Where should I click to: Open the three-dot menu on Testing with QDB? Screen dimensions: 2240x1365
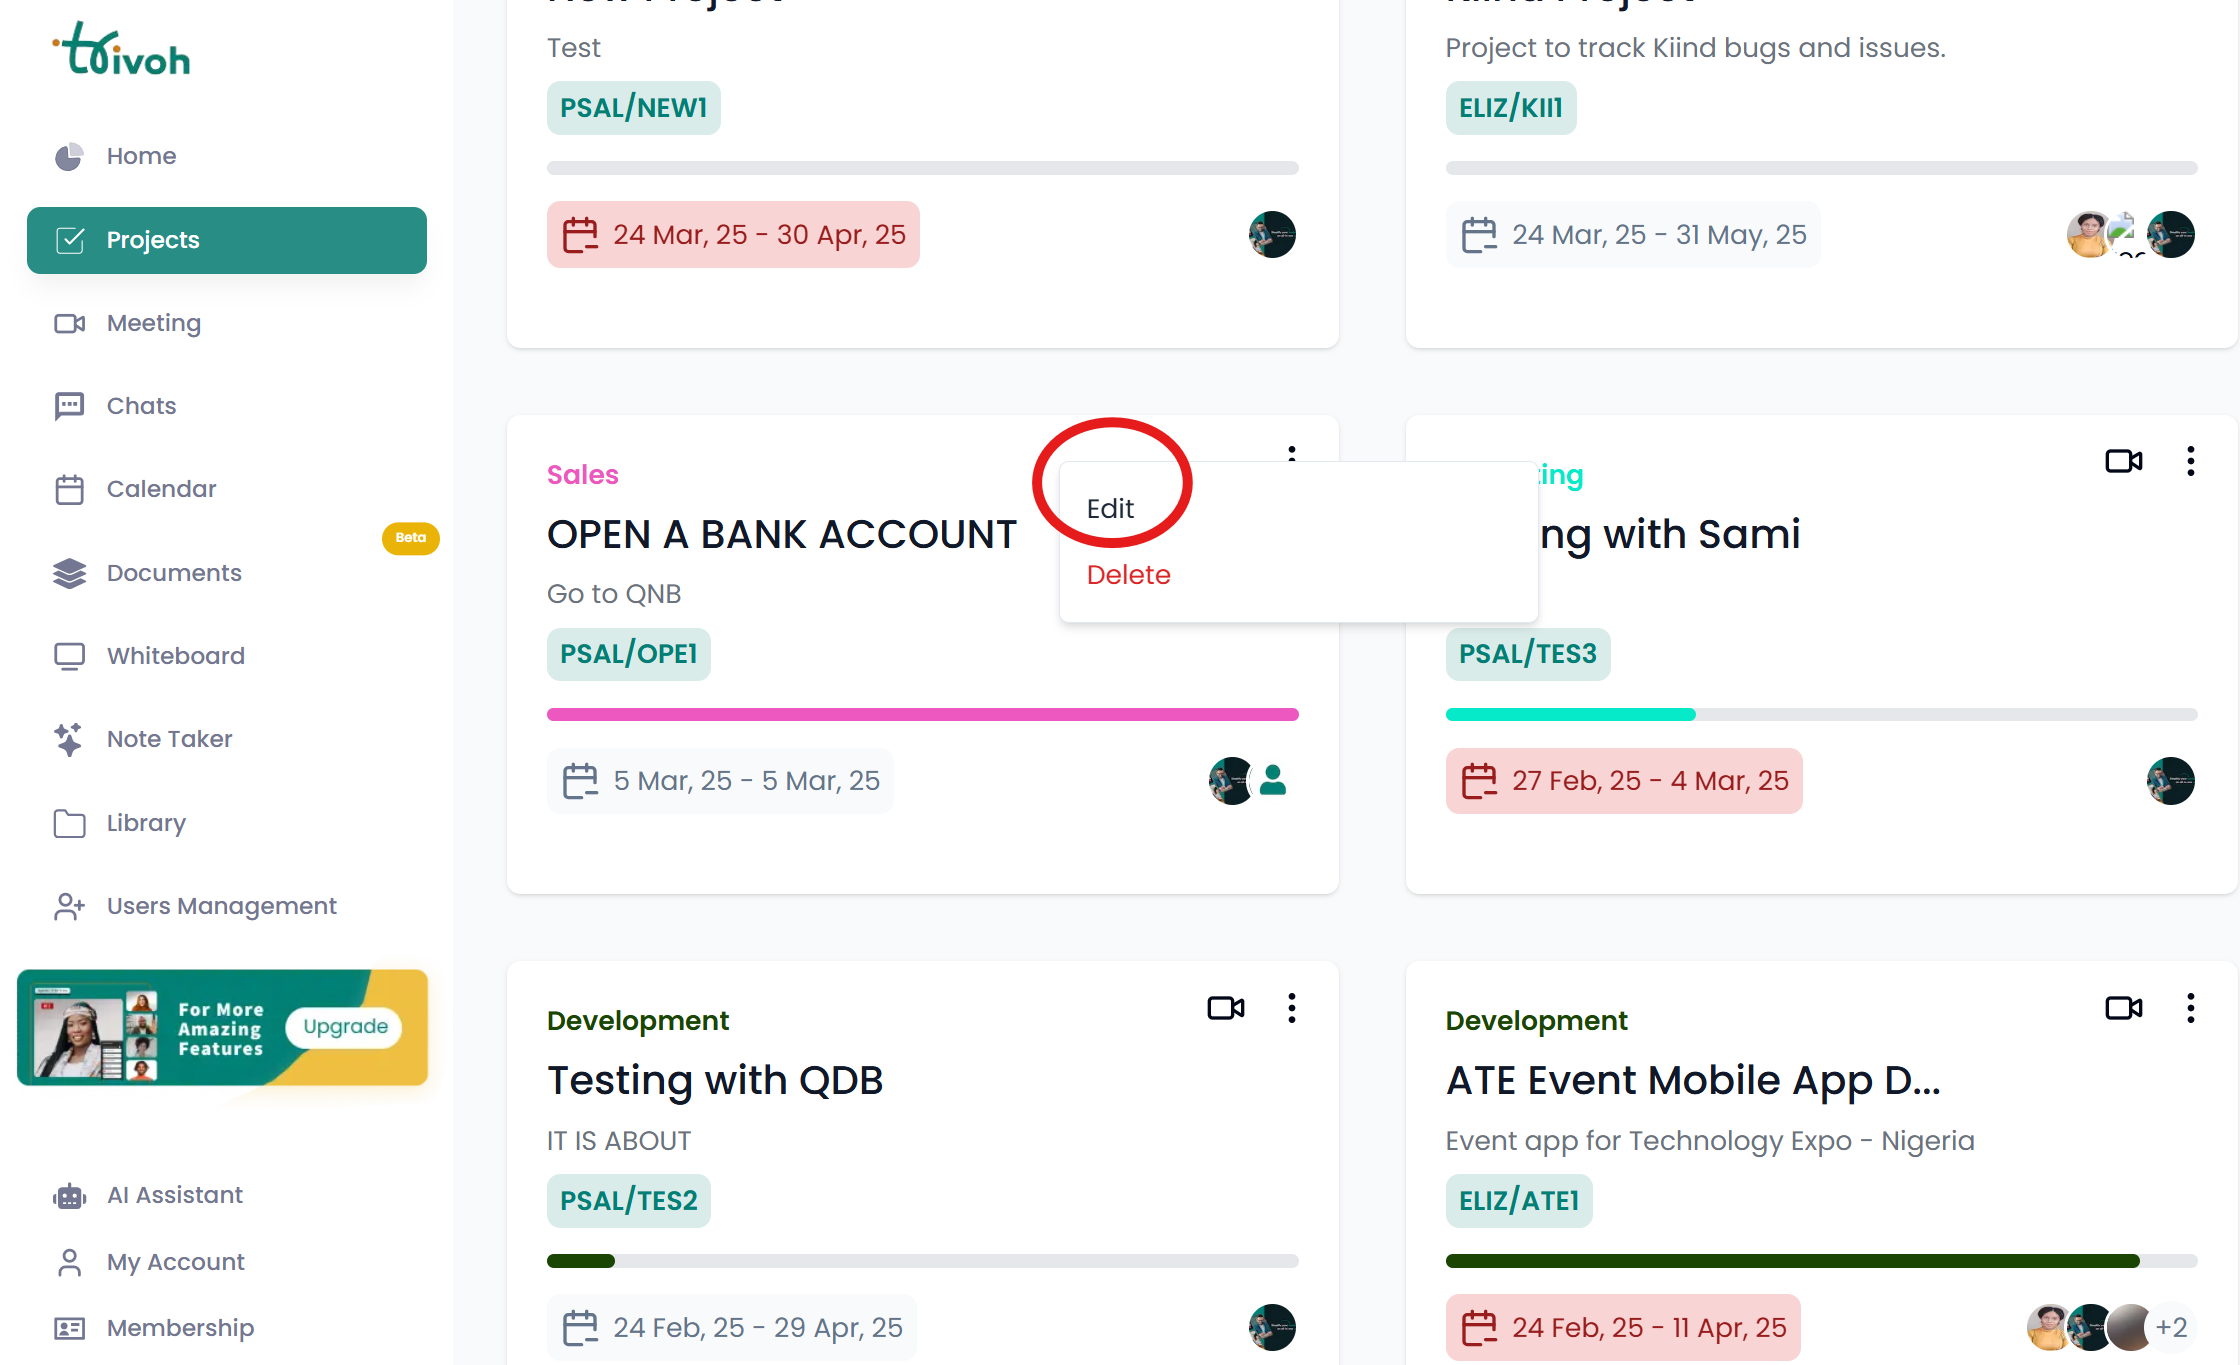coord(1291,1008)
